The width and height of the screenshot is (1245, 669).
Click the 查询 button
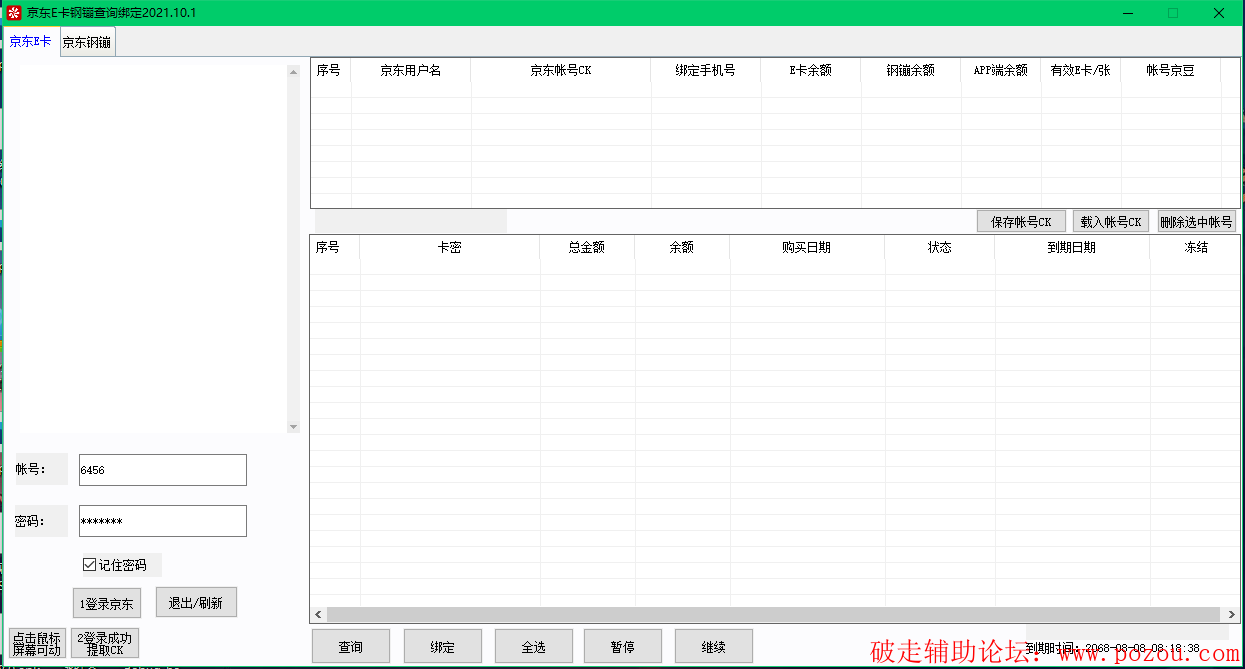pyautogui.click(x=351, y=646)
